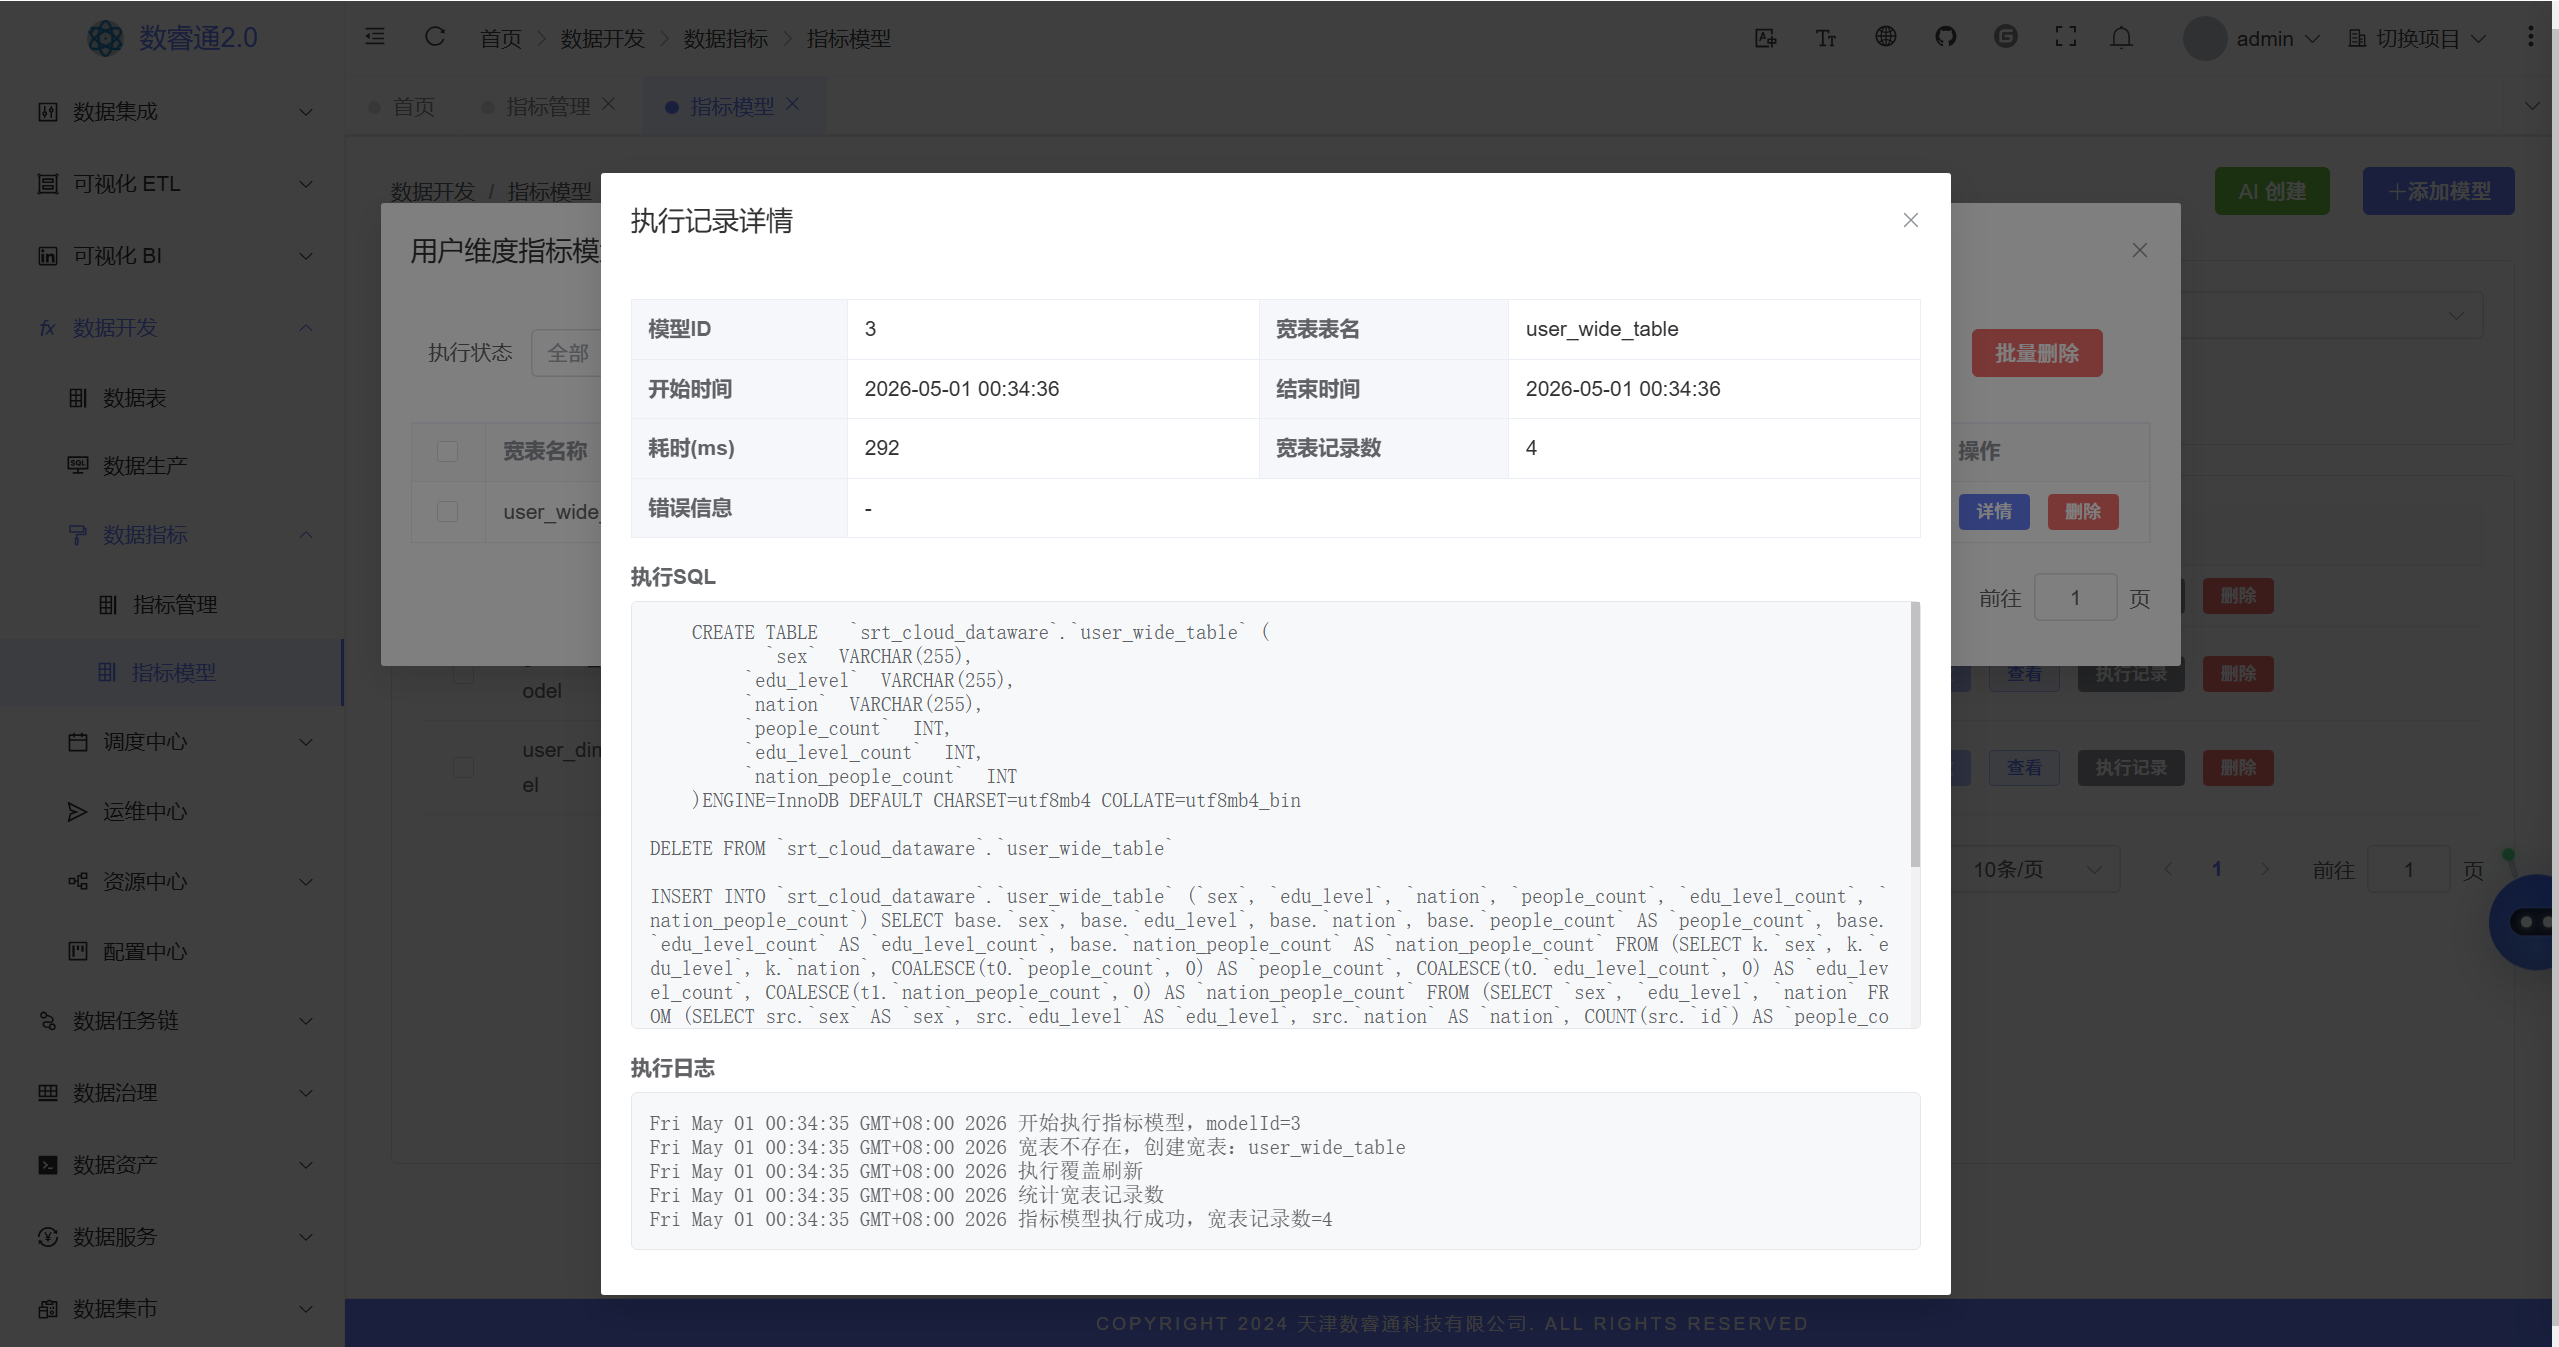Click the 数据资产 sidebar icon

click(47, 1165)
